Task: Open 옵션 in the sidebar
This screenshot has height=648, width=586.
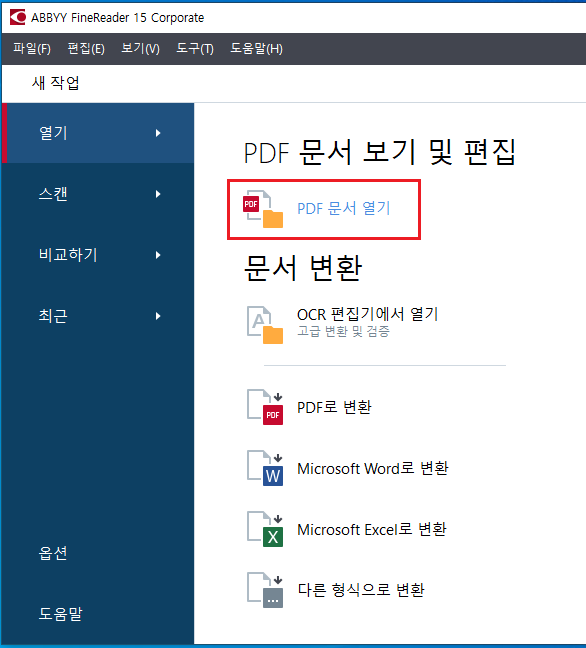Action: (x=53, y=553)
